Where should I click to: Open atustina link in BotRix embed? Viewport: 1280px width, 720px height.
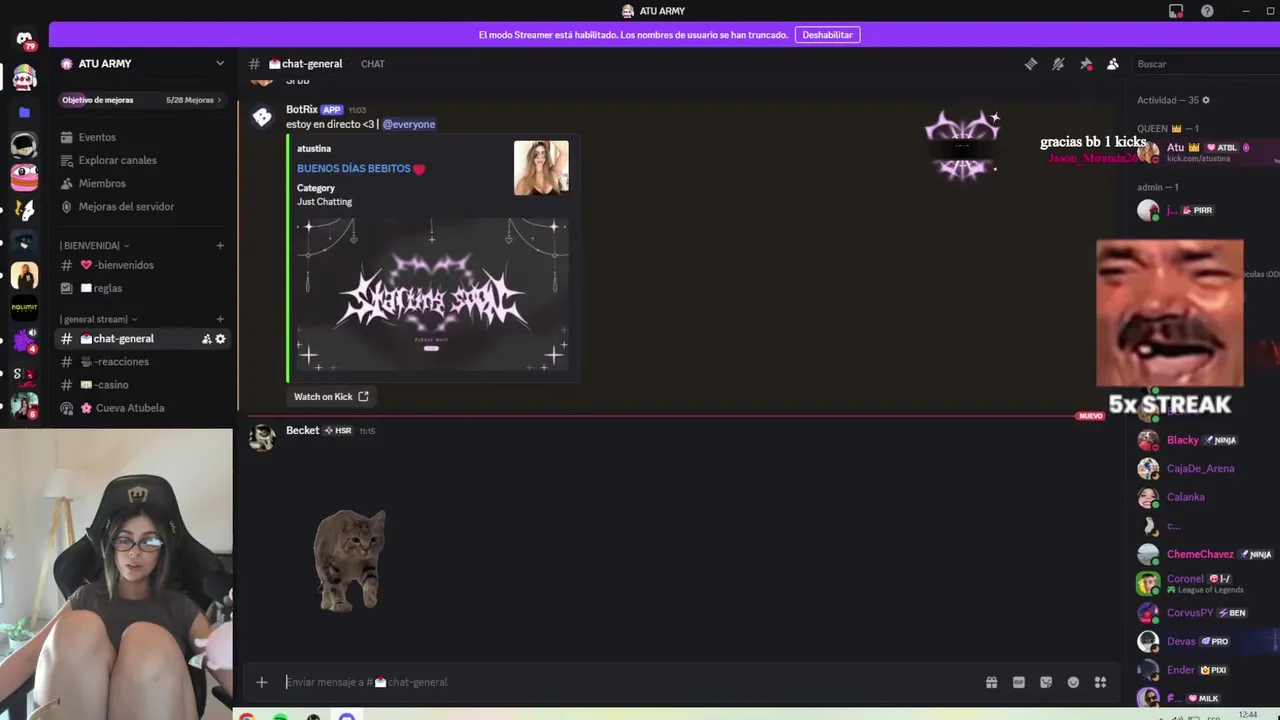314,148
